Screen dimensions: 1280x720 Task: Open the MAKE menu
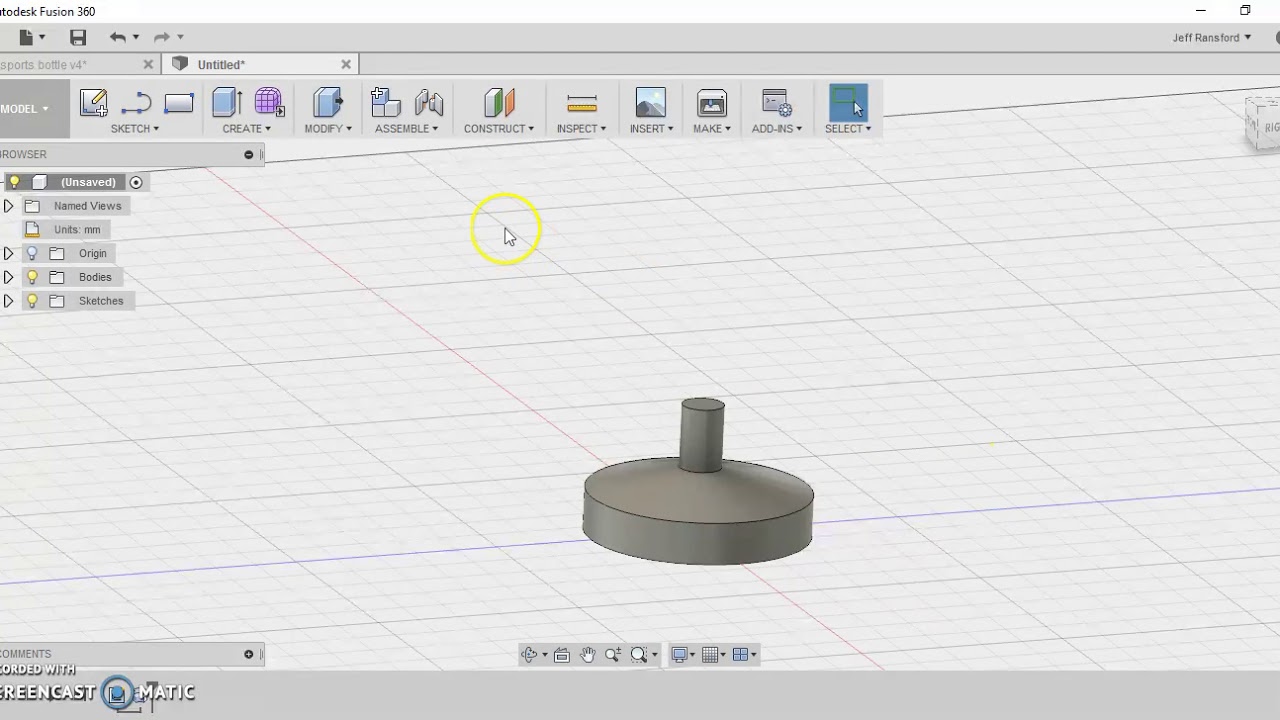point(712,128)
